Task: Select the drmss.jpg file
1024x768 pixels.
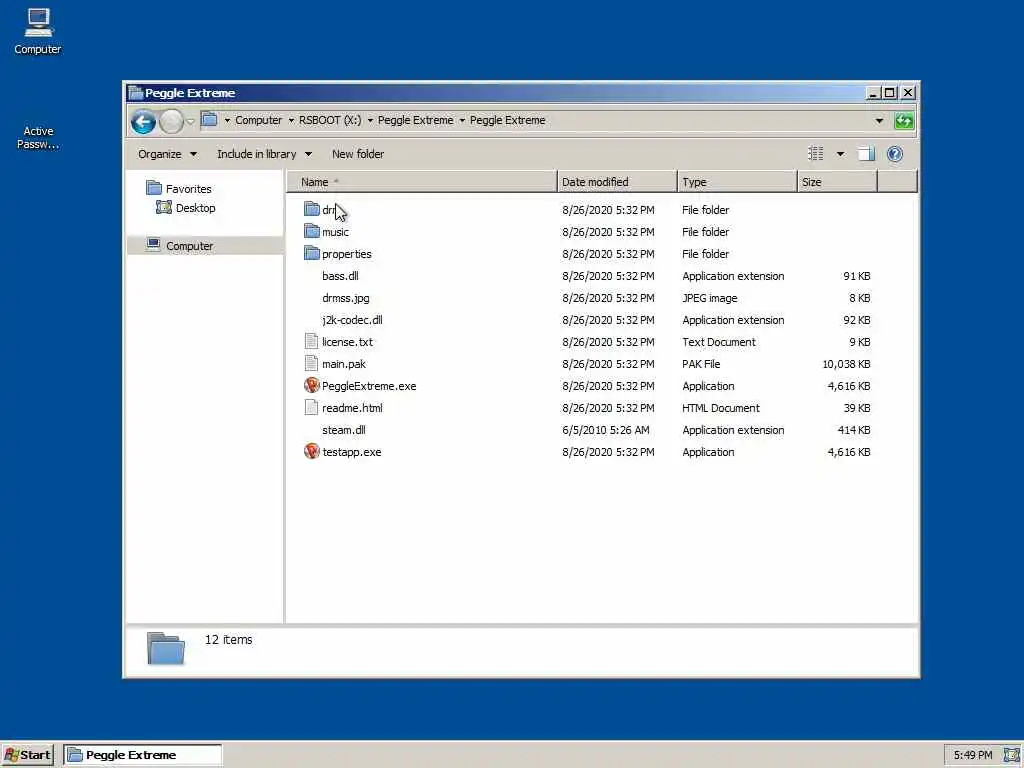Action: coord(345,298)
